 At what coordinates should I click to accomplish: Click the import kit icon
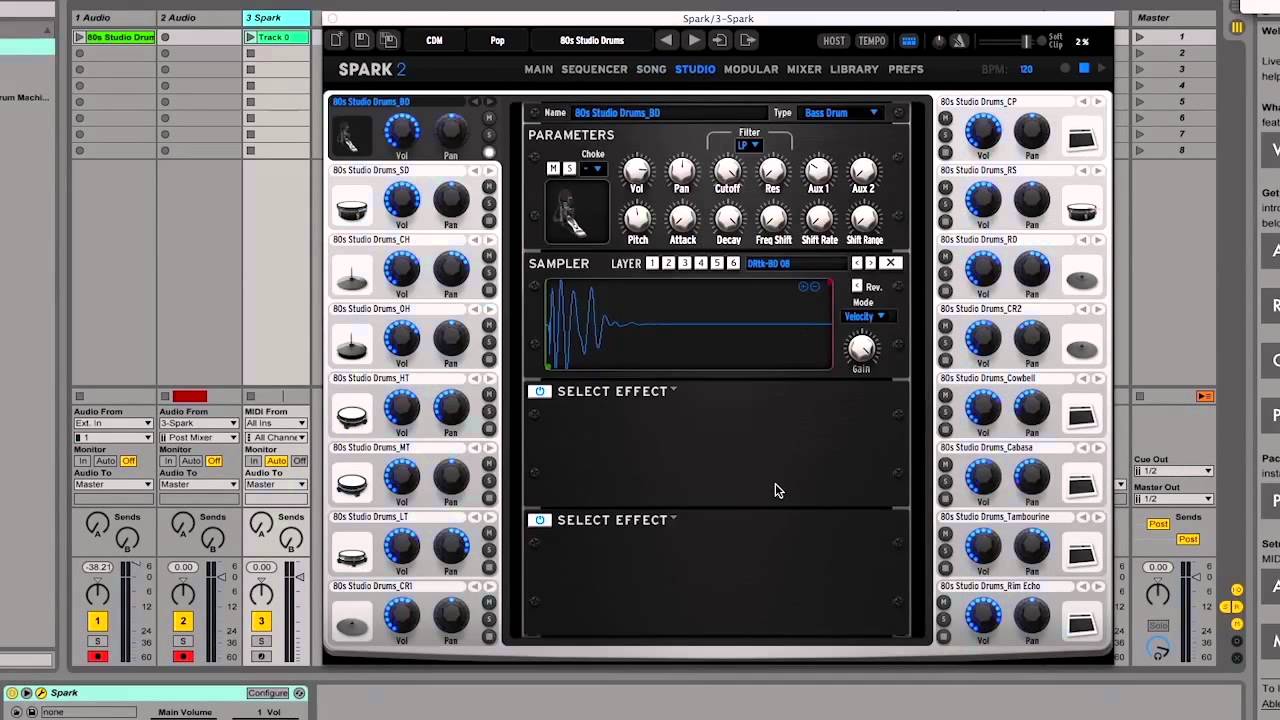[x=719, y=40]
